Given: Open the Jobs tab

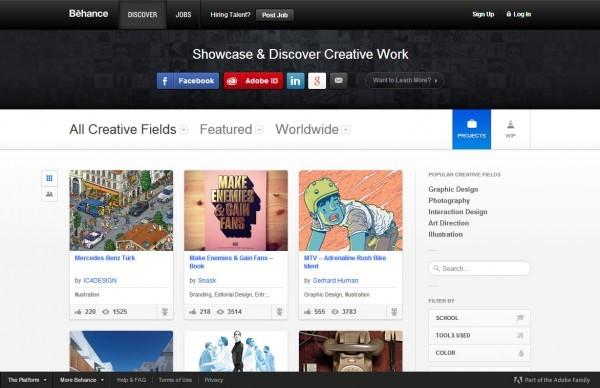Looking at the screenshot, I should pyautogui.click(x=183, y=15).
